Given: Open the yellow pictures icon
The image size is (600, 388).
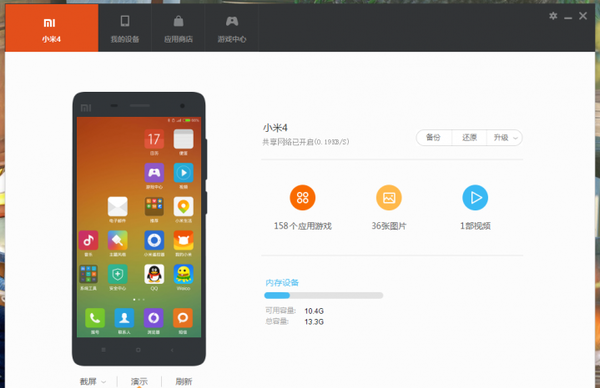Looking at the screenshot, I should [x=389, y=198].
